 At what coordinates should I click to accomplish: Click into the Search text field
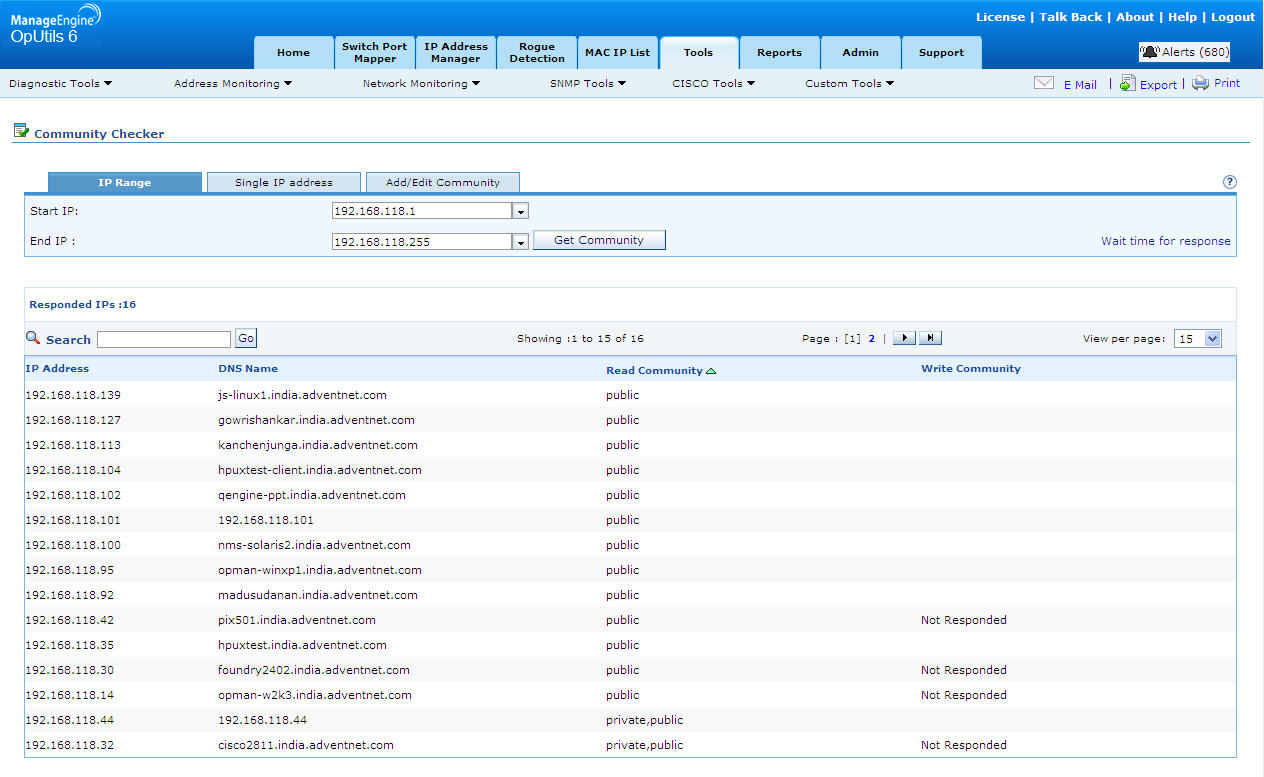tap(164, 340)
